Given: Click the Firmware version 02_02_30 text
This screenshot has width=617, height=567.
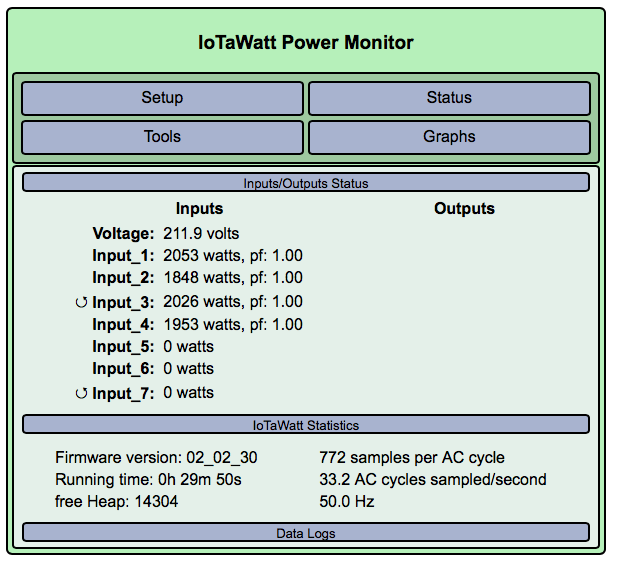Looking at the screenshot, I should point(156,458).
